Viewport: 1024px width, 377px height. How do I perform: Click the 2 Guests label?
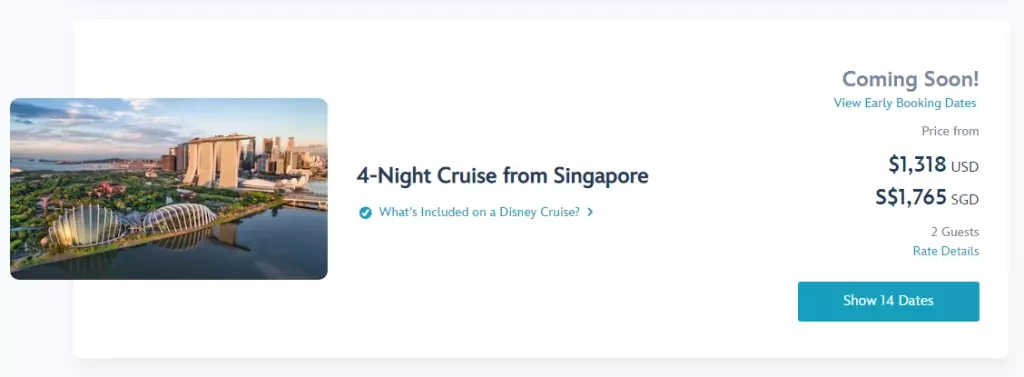955,232
